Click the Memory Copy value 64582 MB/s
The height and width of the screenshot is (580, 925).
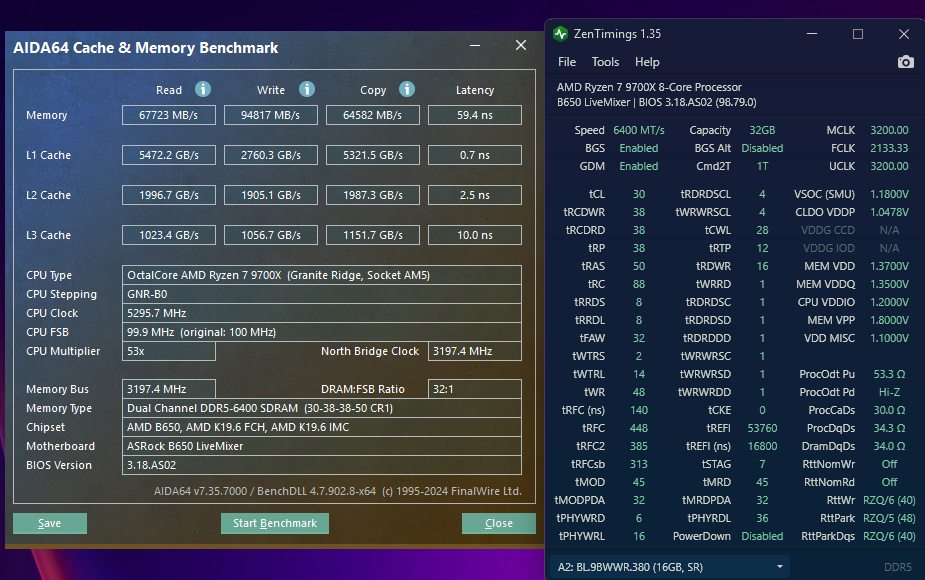coord(373,115)
